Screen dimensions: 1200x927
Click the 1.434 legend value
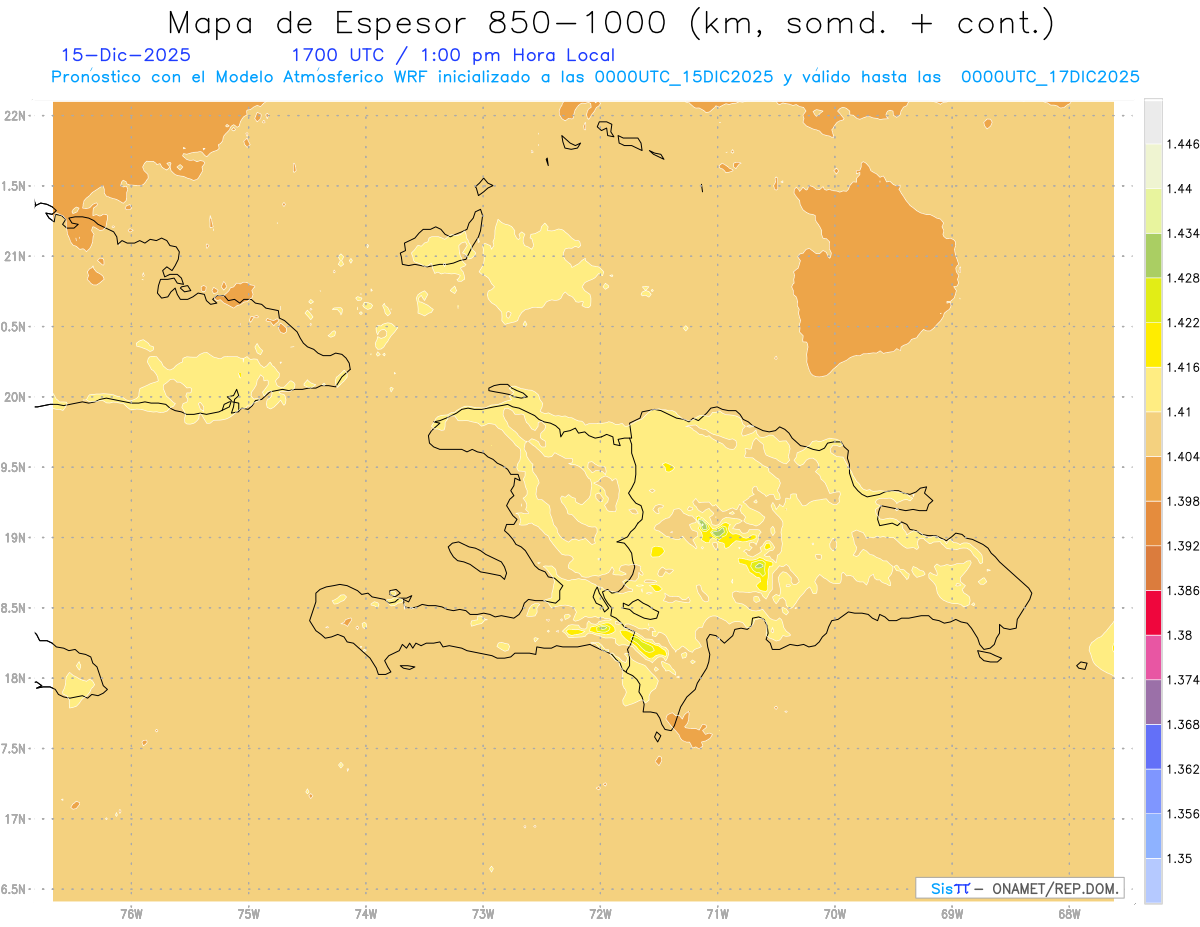coord(1183,233)
